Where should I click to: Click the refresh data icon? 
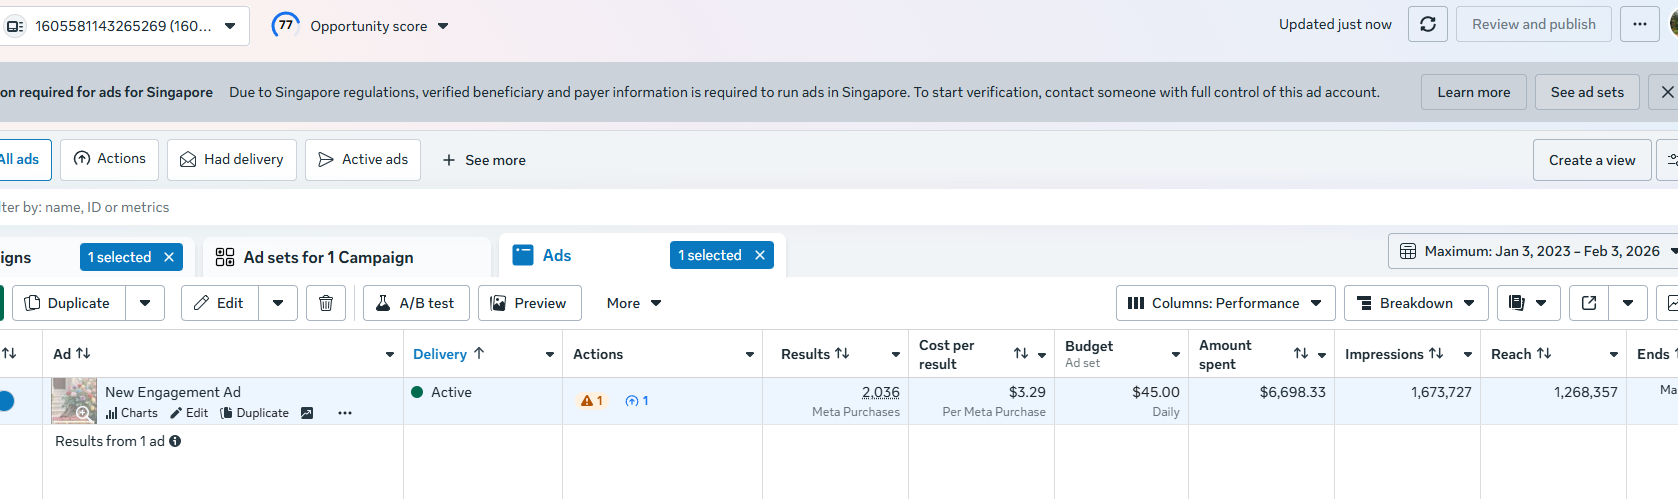[1427, 24]
